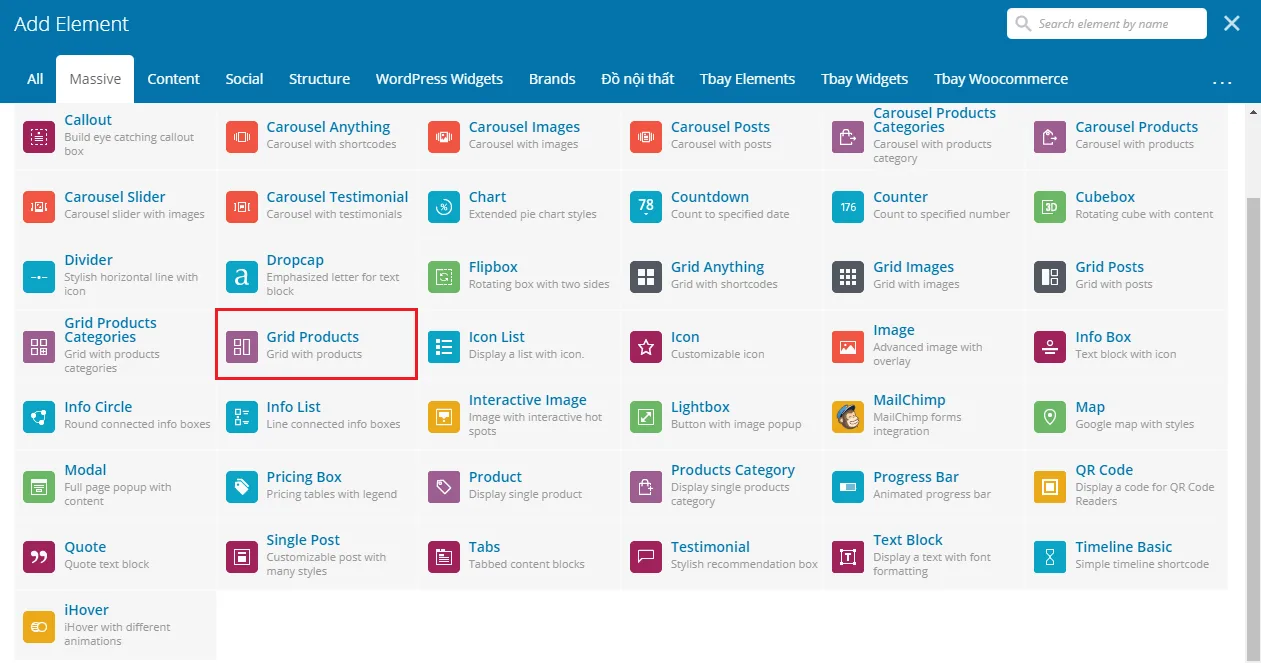Click the Flipbox icon
Screen dimensions: 1261x663
tap(443, 276)
